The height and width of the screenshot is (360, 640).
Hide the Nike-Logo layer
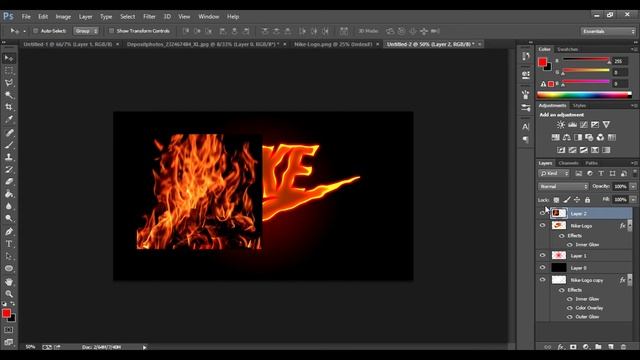coord(542,225)
